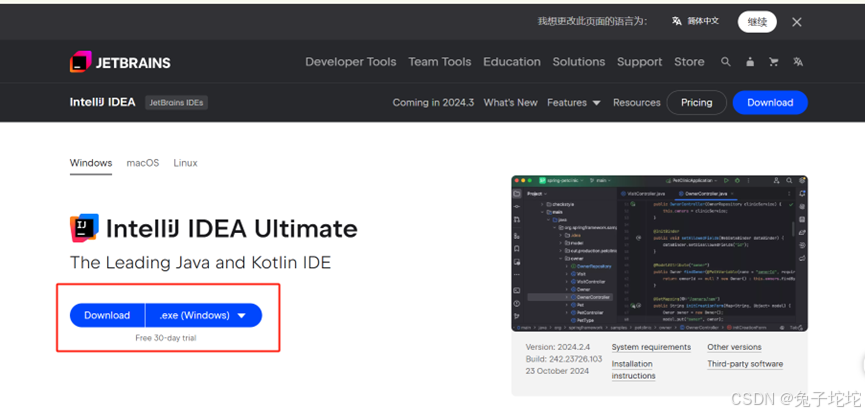The width and height of the screenshot is (865, 414).
Task: Open the shopping cart icon
Action: (773, 62)
